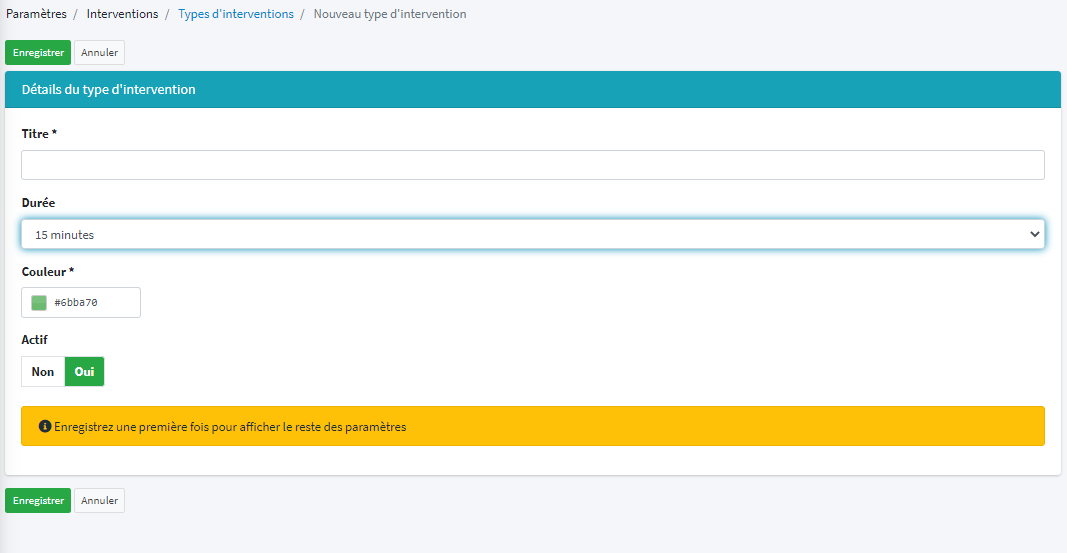The image size is (1067, 553).
Task: Open the green color swatch picker
Action: click(x=39, y=303)
